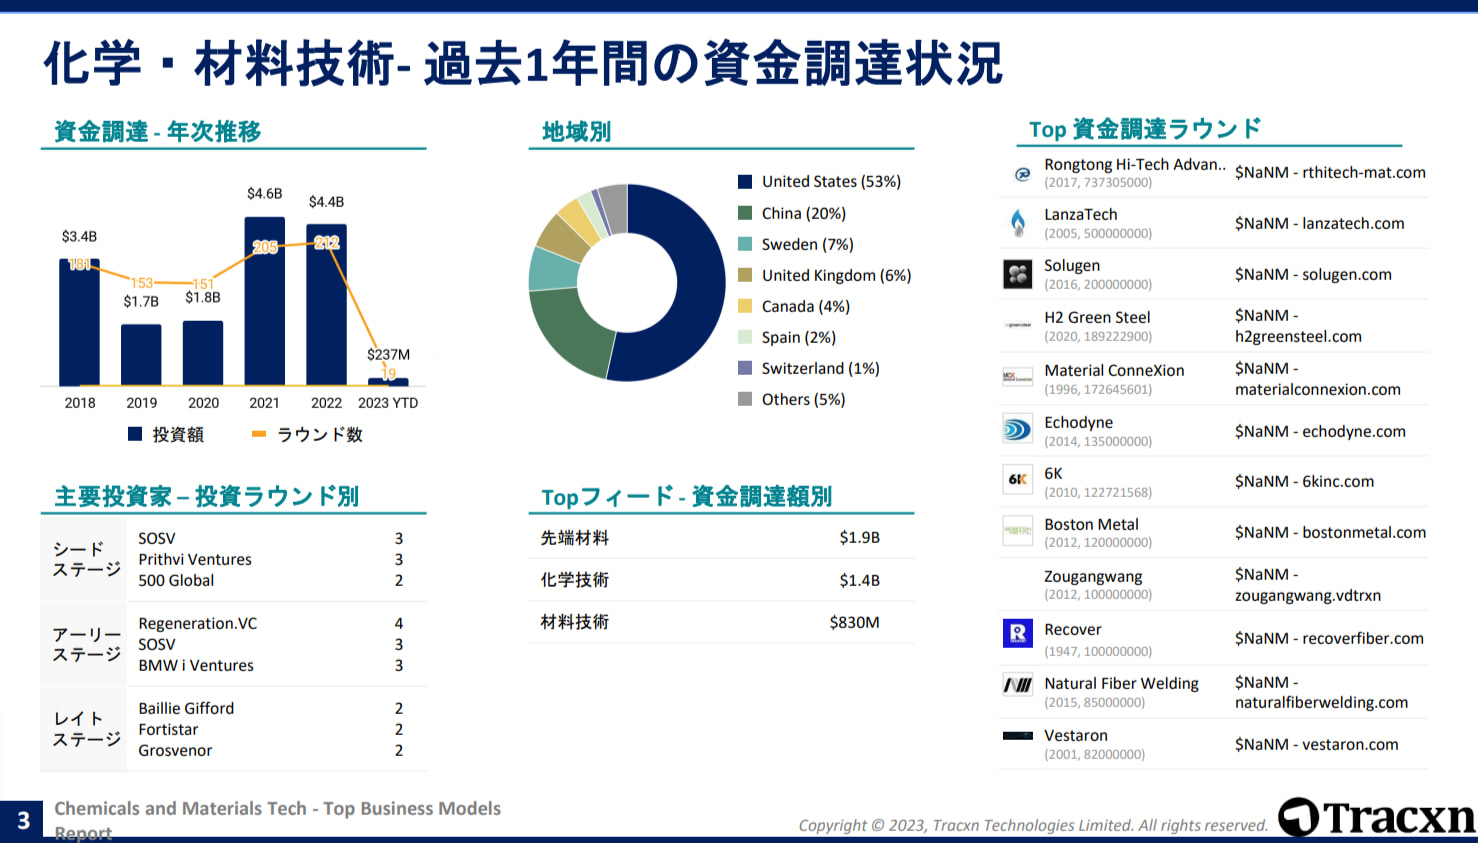Screen dimensions: 1478x843
Task: Click the Prithvi Ventures investor name
Action: 195,559
